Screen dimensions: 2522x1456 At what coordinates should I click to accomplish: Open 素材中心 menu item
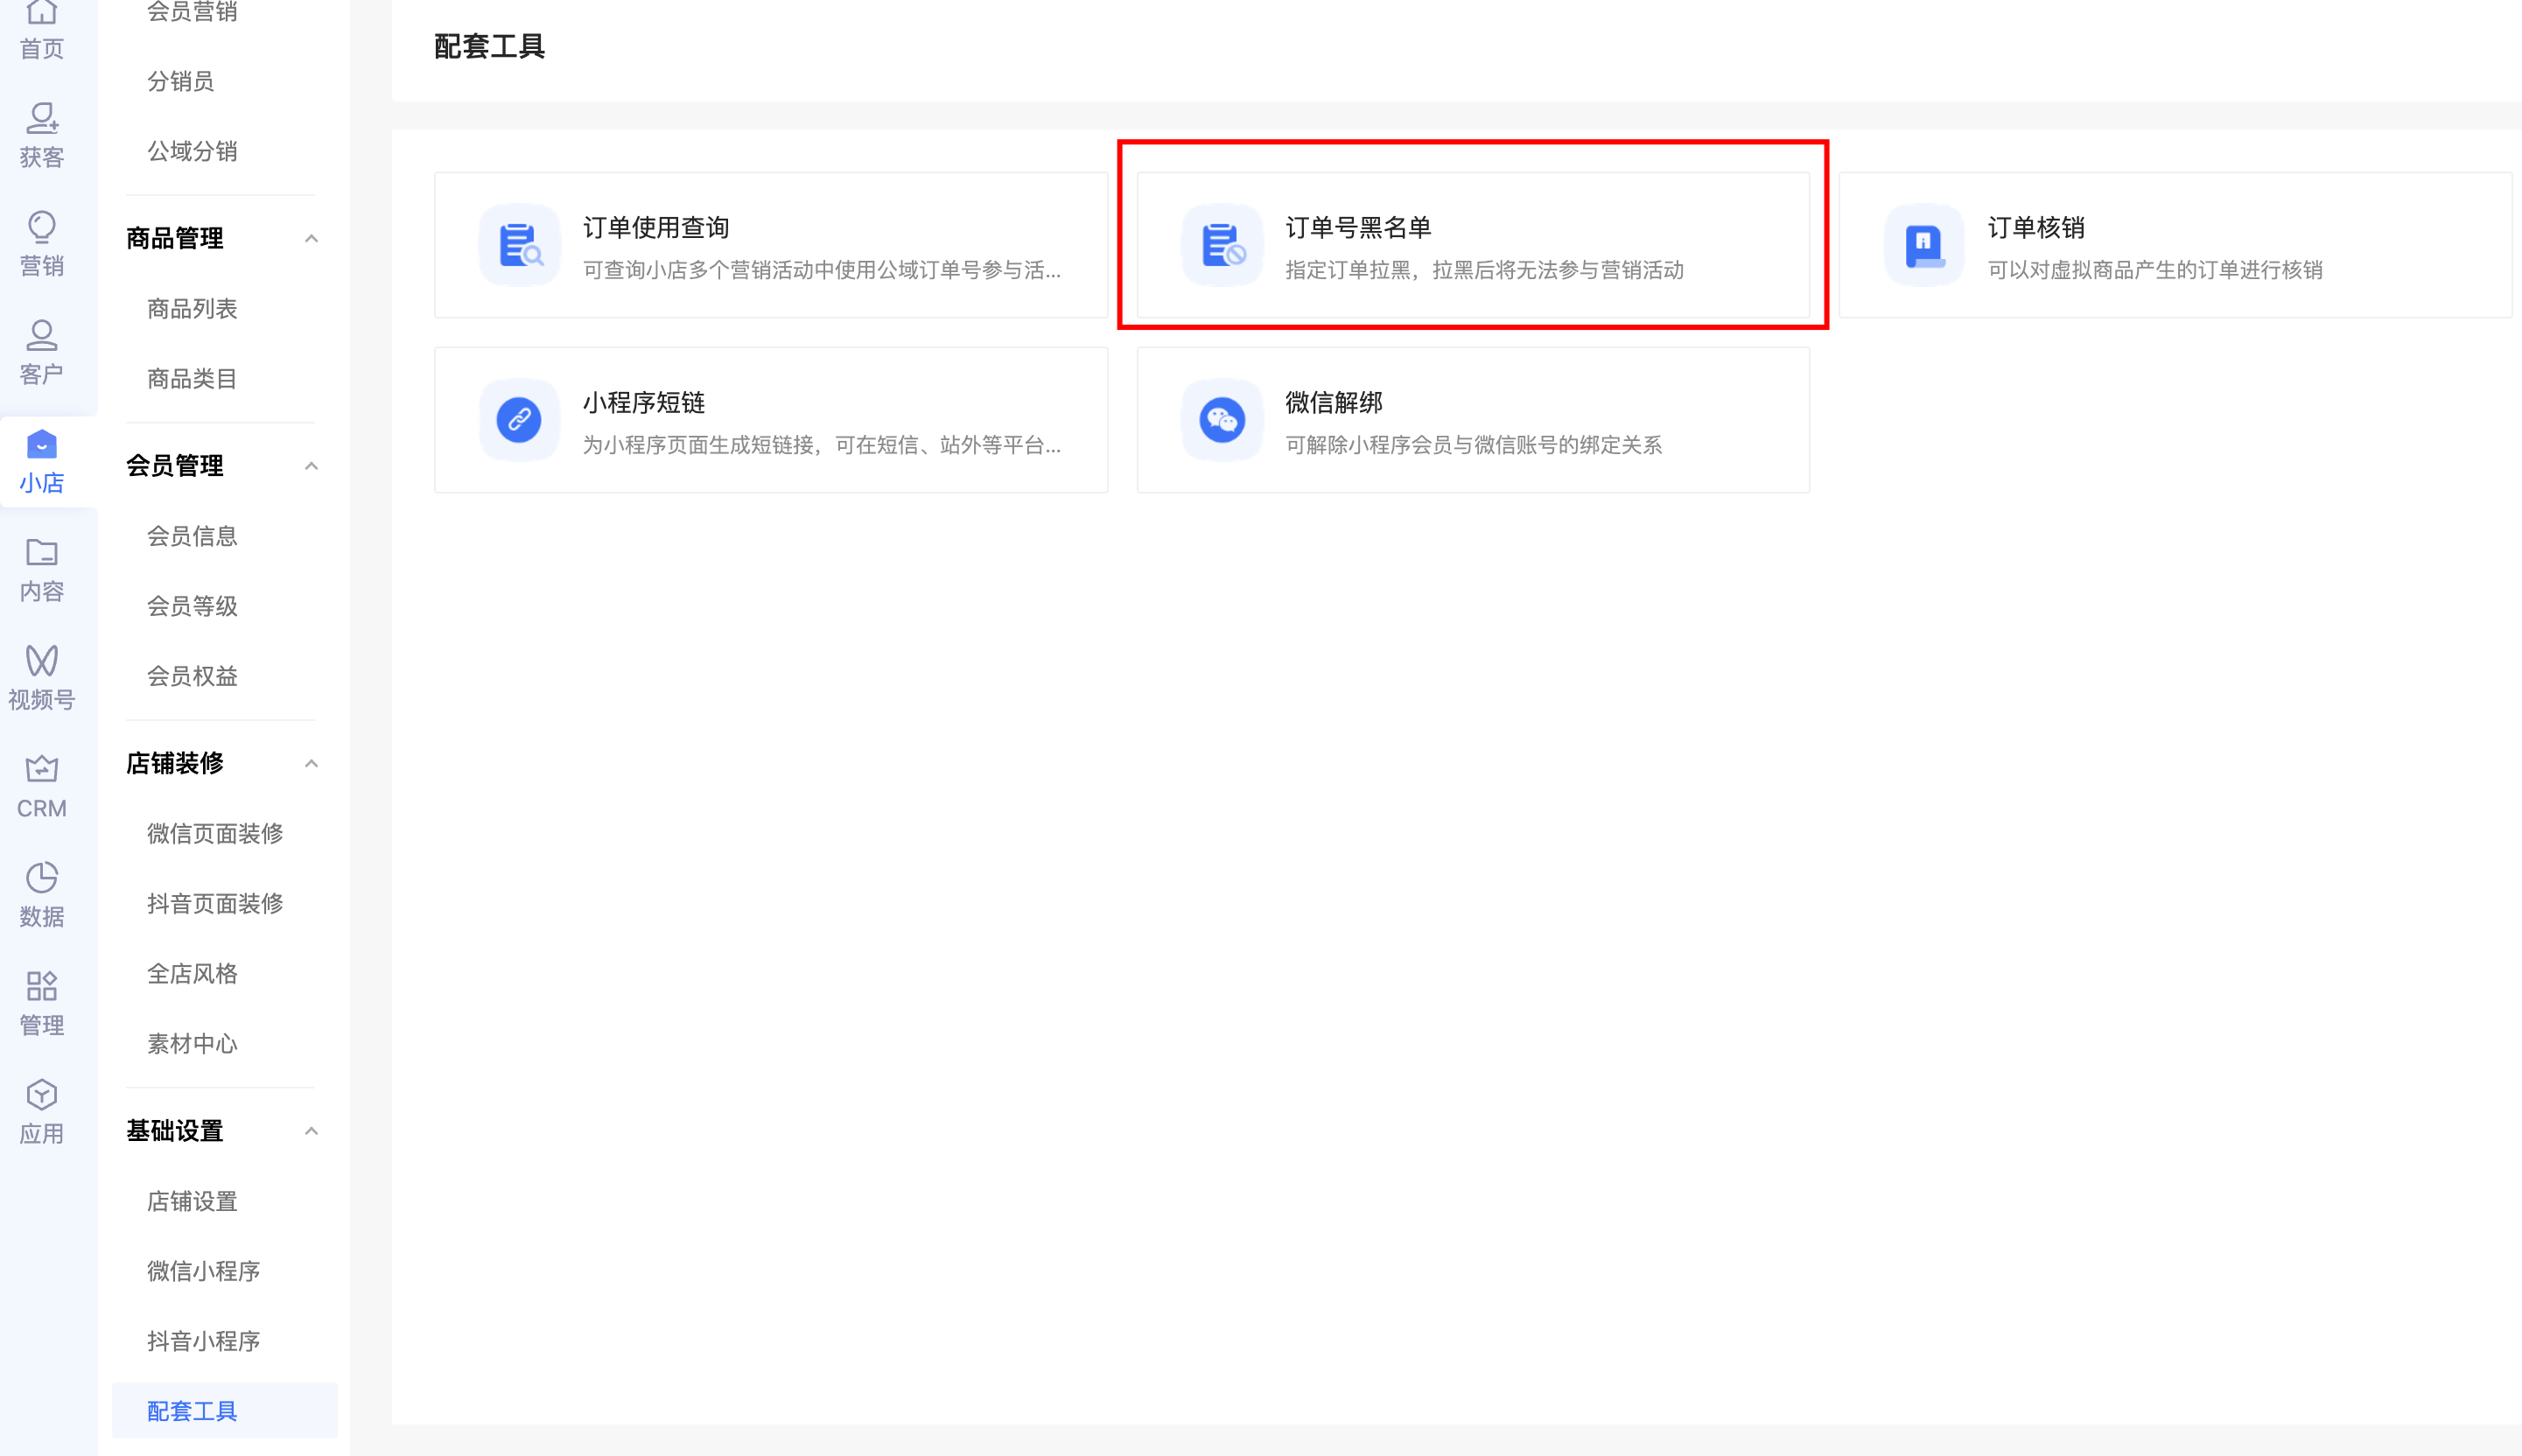192,1043
